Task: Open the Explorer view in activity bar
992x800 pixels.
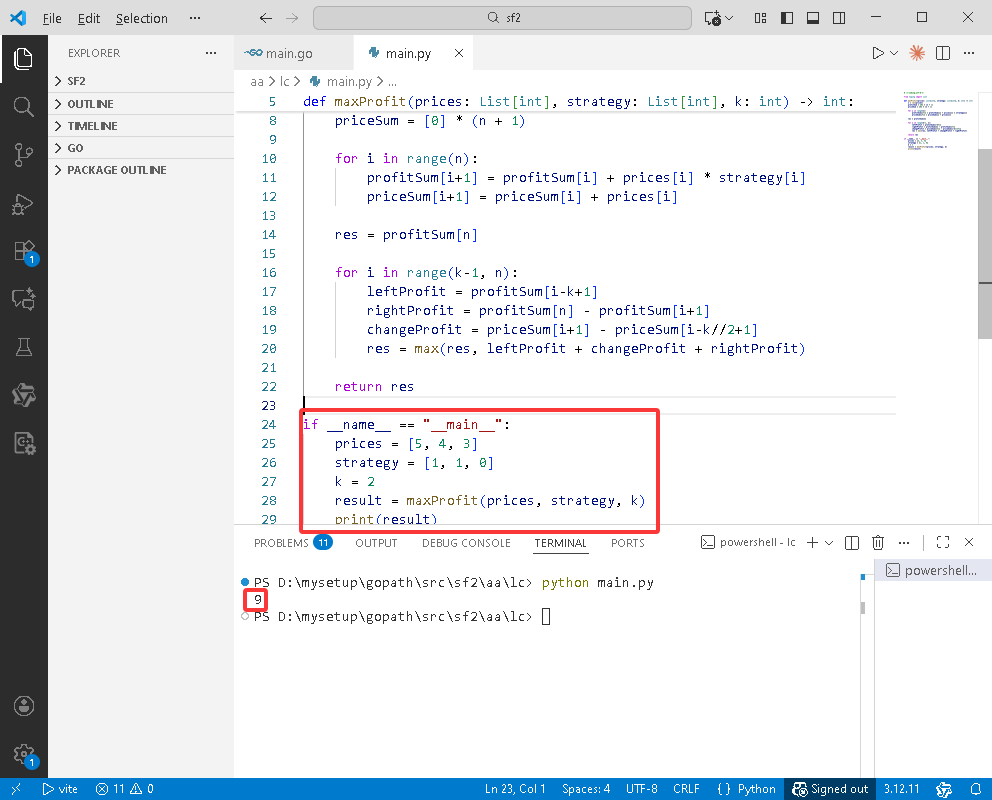Action: 23,59
